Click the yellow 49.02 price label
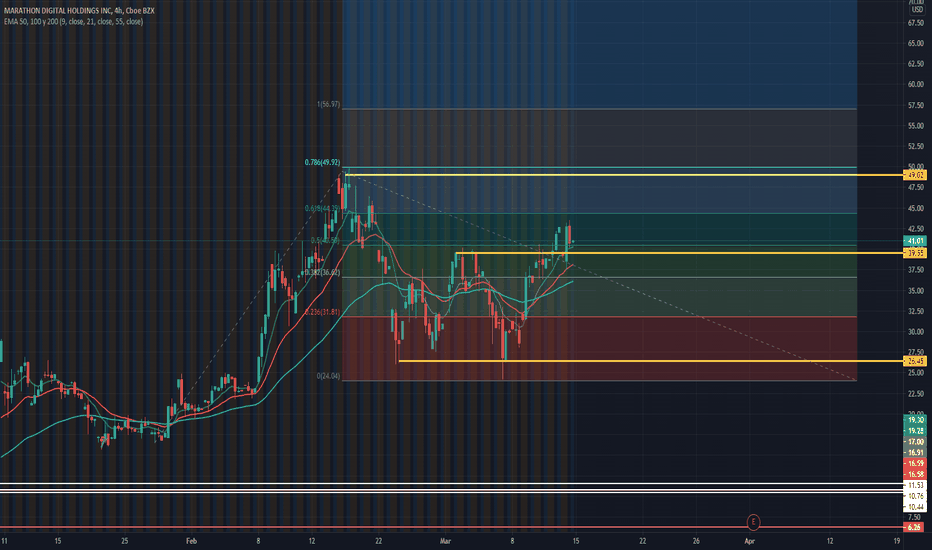932x550 pixels. pos(914,175)
